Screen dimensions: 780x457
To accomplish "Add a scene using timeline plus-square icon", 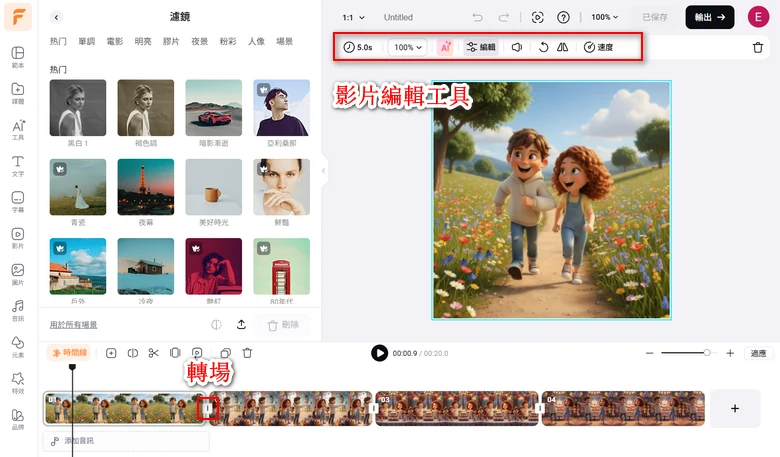I will coord(111,353).
